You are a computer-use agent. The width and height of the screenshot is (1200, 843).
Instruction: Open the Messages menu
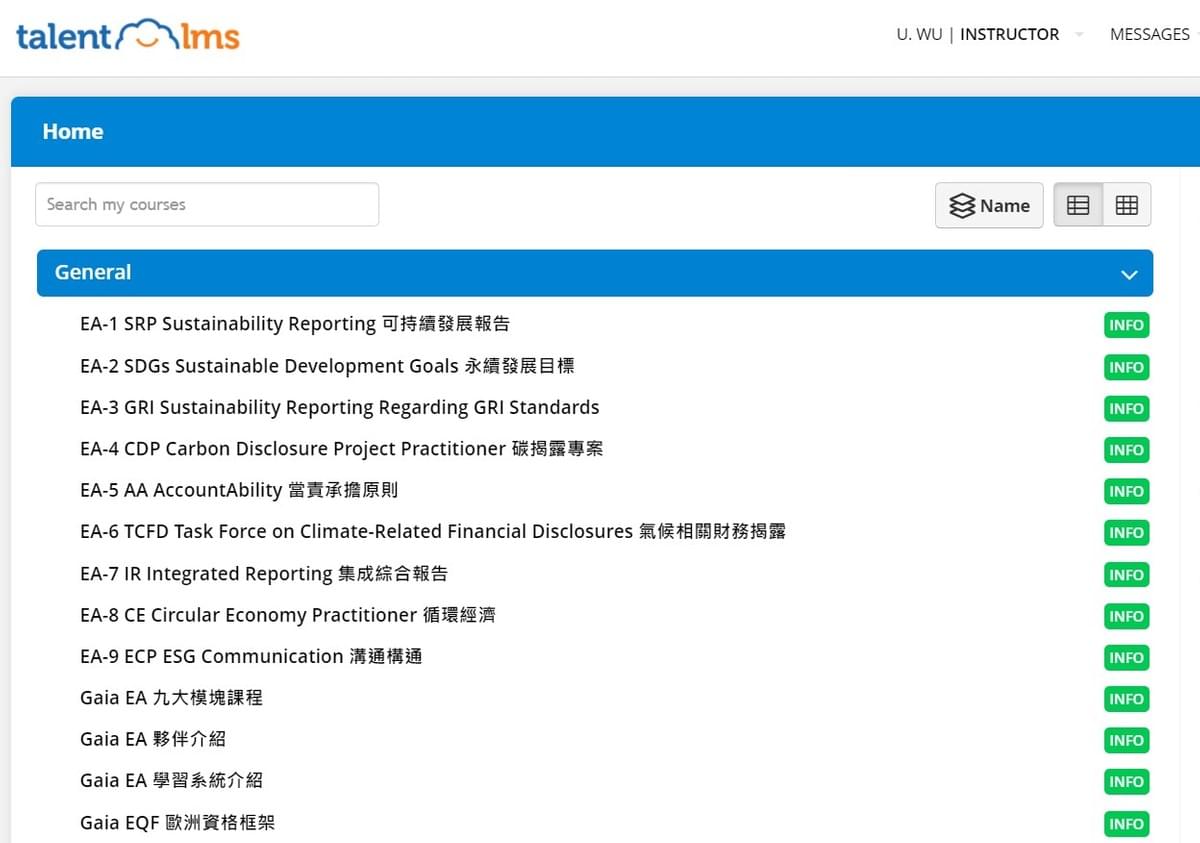point(1150,34)
